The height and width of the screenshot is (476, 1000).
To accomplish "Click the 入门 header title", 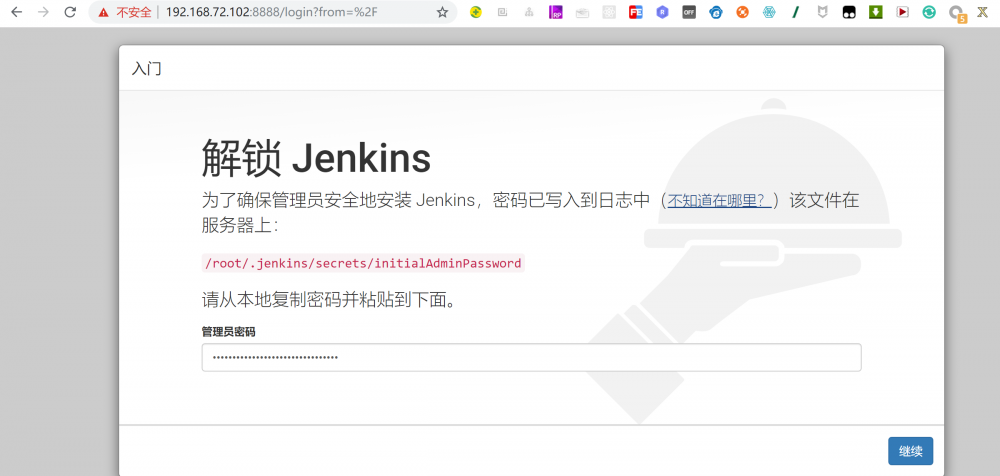I will 147,69.
